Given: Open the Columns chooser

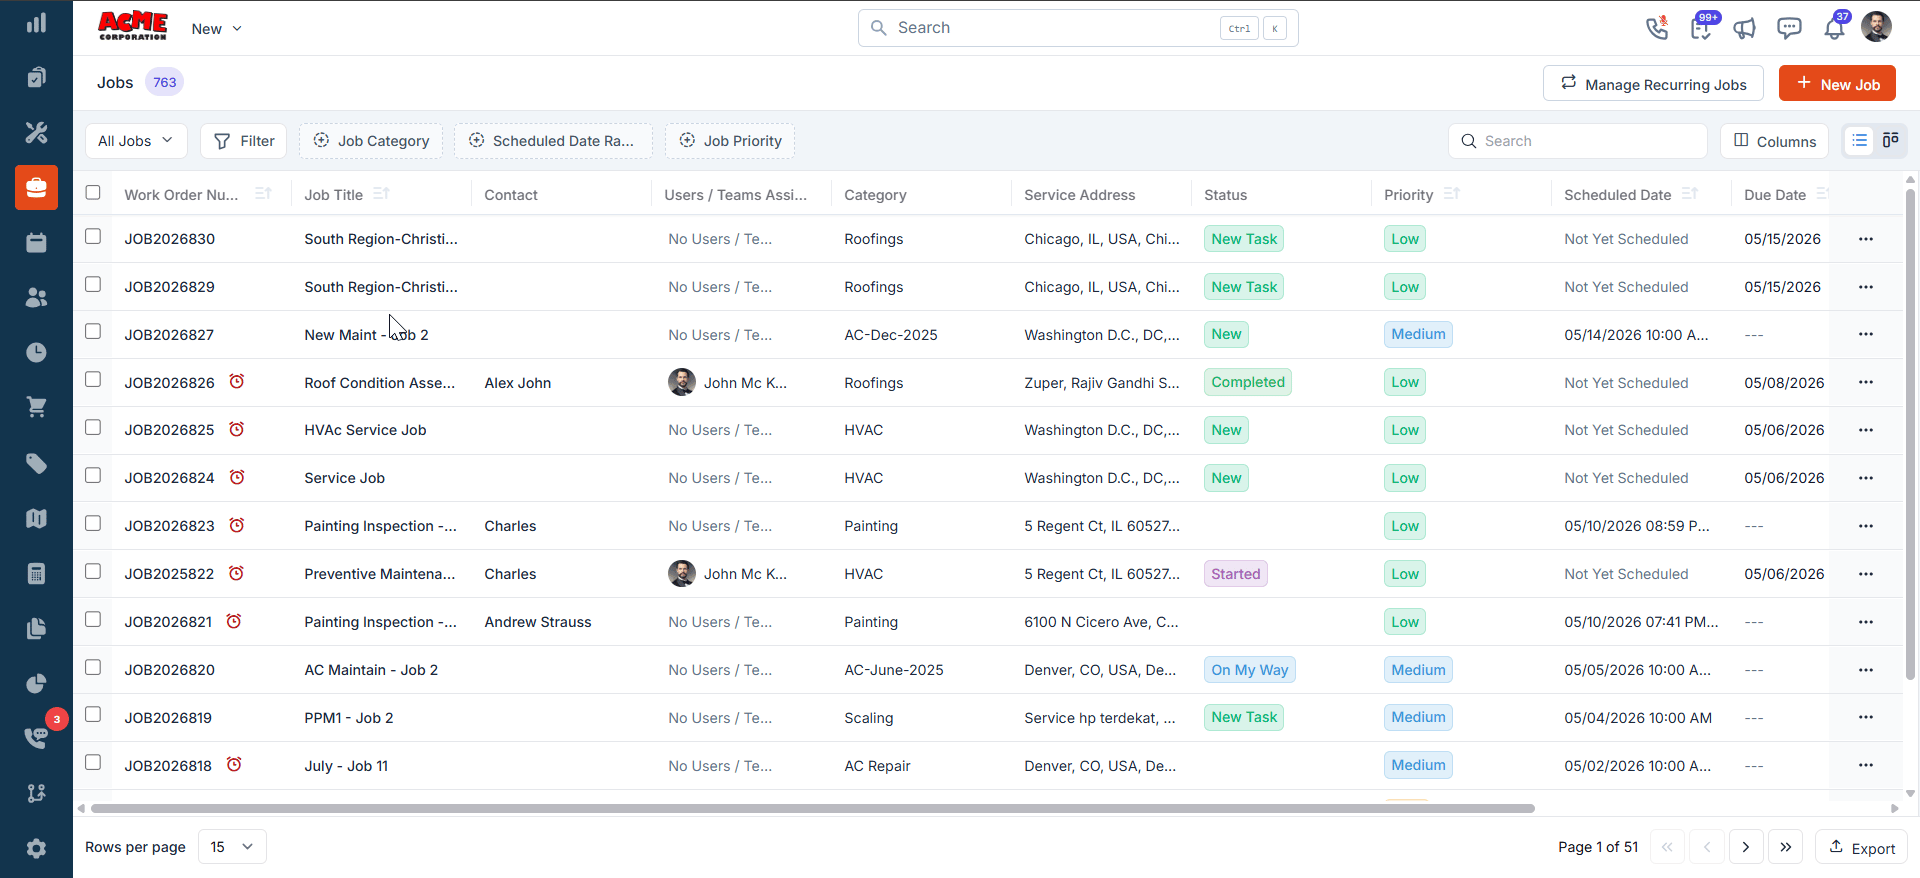Looking at the screenshot, I should pyautogui.click(x=1774, y=141).
